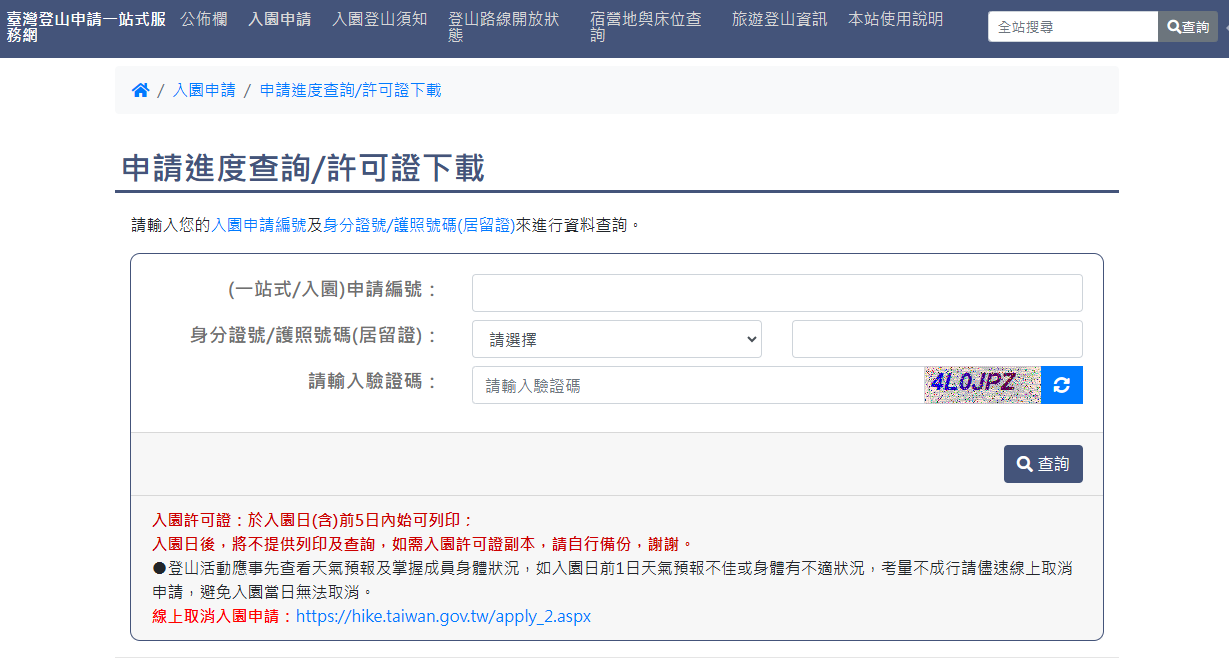Image resolution: width=1229 pixels, height=664 pixels.
Task: Click the ID/passport number input field
Action: point(936,339)
